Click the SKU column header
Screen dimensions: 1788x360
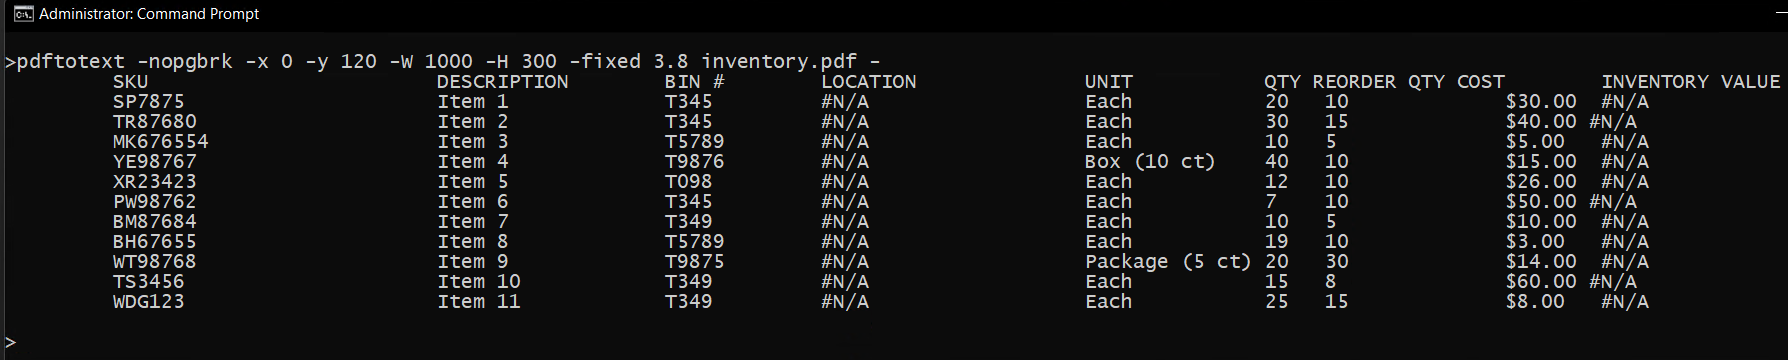click(131, 82)
